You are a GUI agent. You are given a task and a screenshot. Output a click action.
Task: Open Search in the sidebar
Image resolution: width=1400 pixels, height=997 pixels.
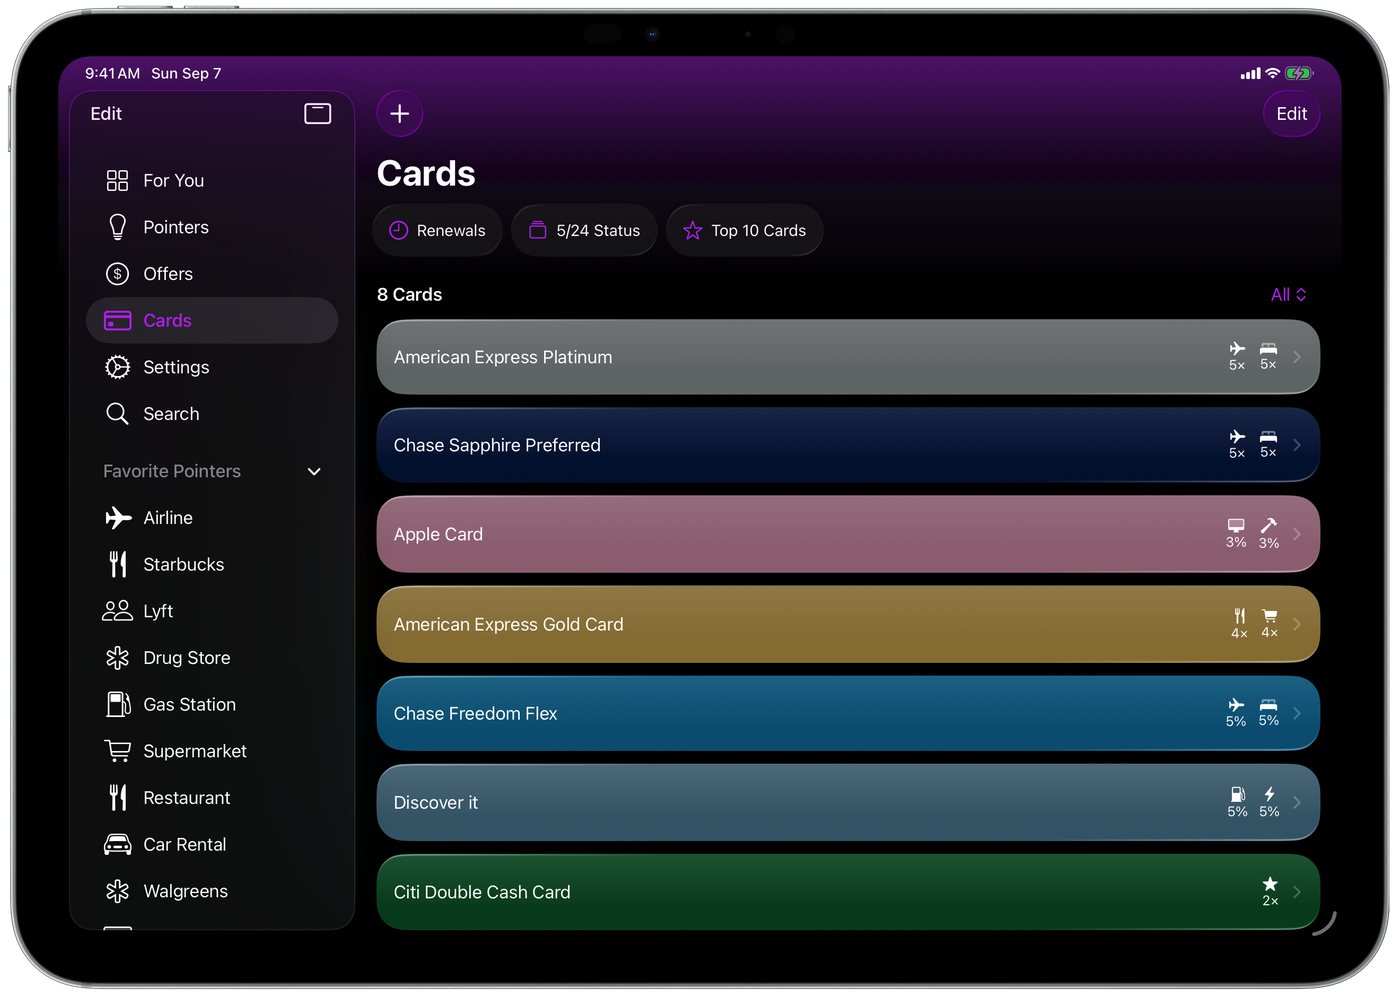point(171,414)
